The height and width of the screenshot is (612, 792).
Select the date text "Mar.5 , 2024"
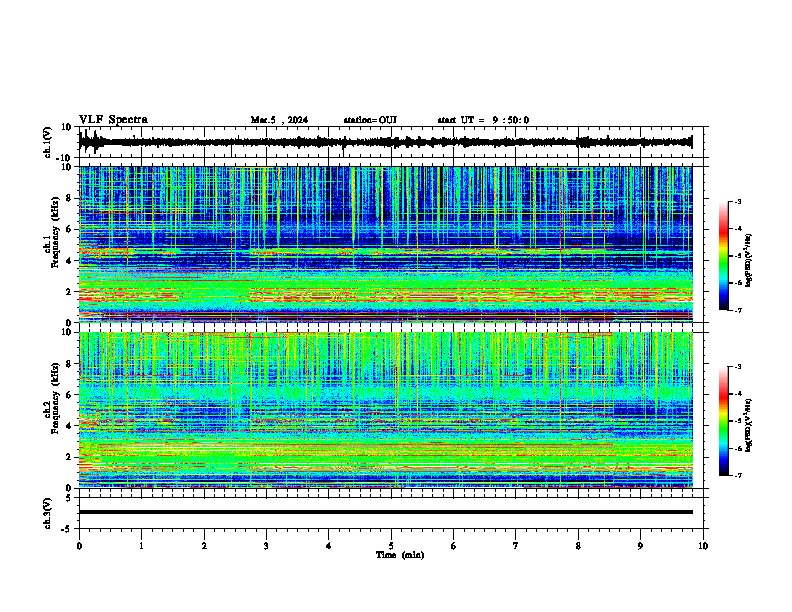(x=279, y=120)
